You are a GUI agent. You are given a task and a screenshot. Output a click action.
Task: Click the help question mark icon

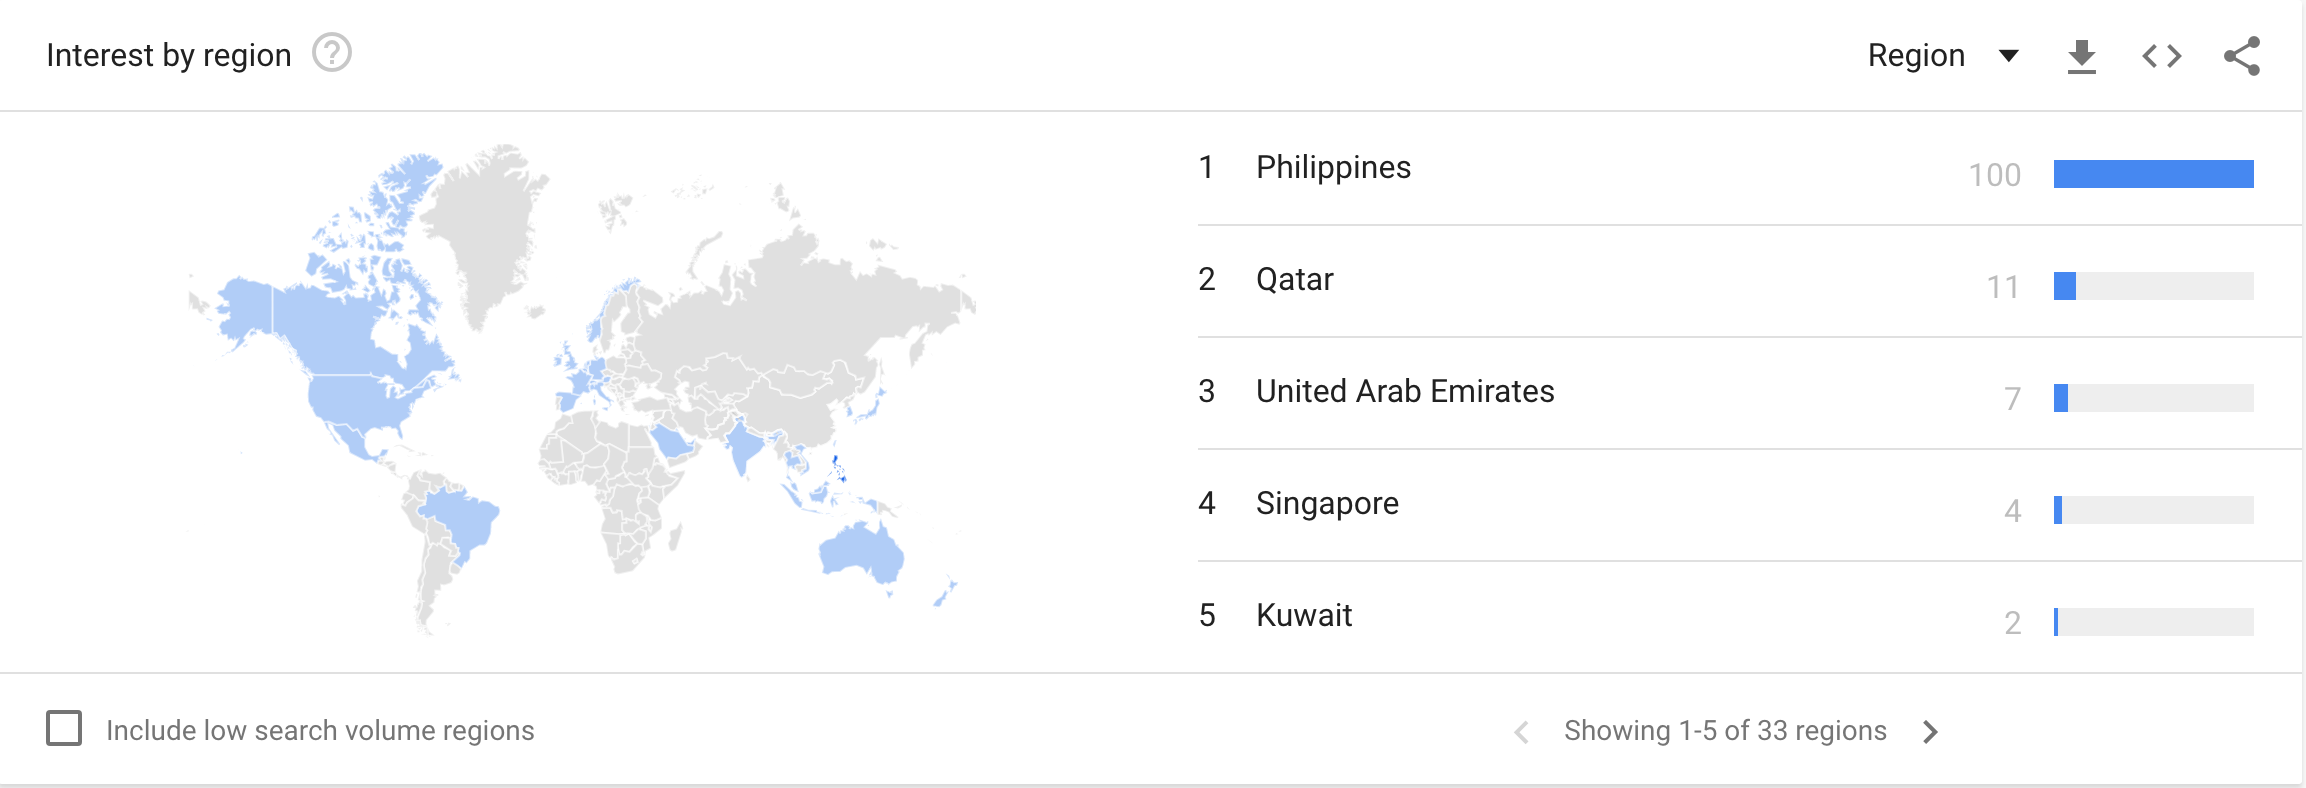point(332,53)
